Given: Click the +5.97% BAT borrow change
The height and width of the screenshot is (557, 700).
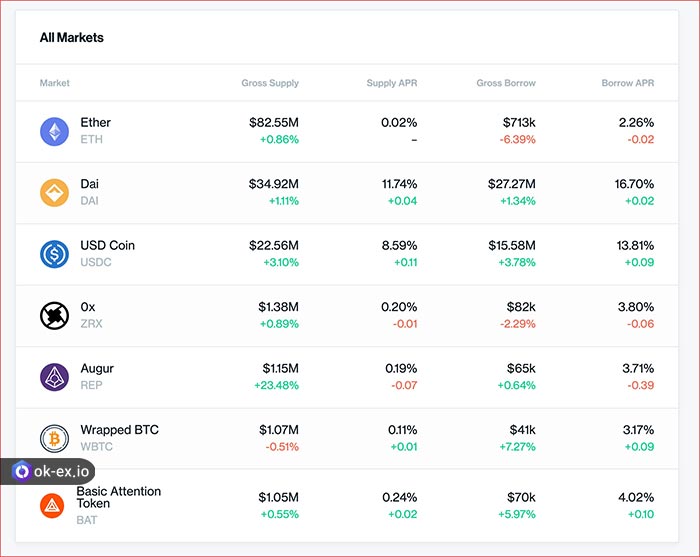Looking at the screenshot, I should (517, 514).
